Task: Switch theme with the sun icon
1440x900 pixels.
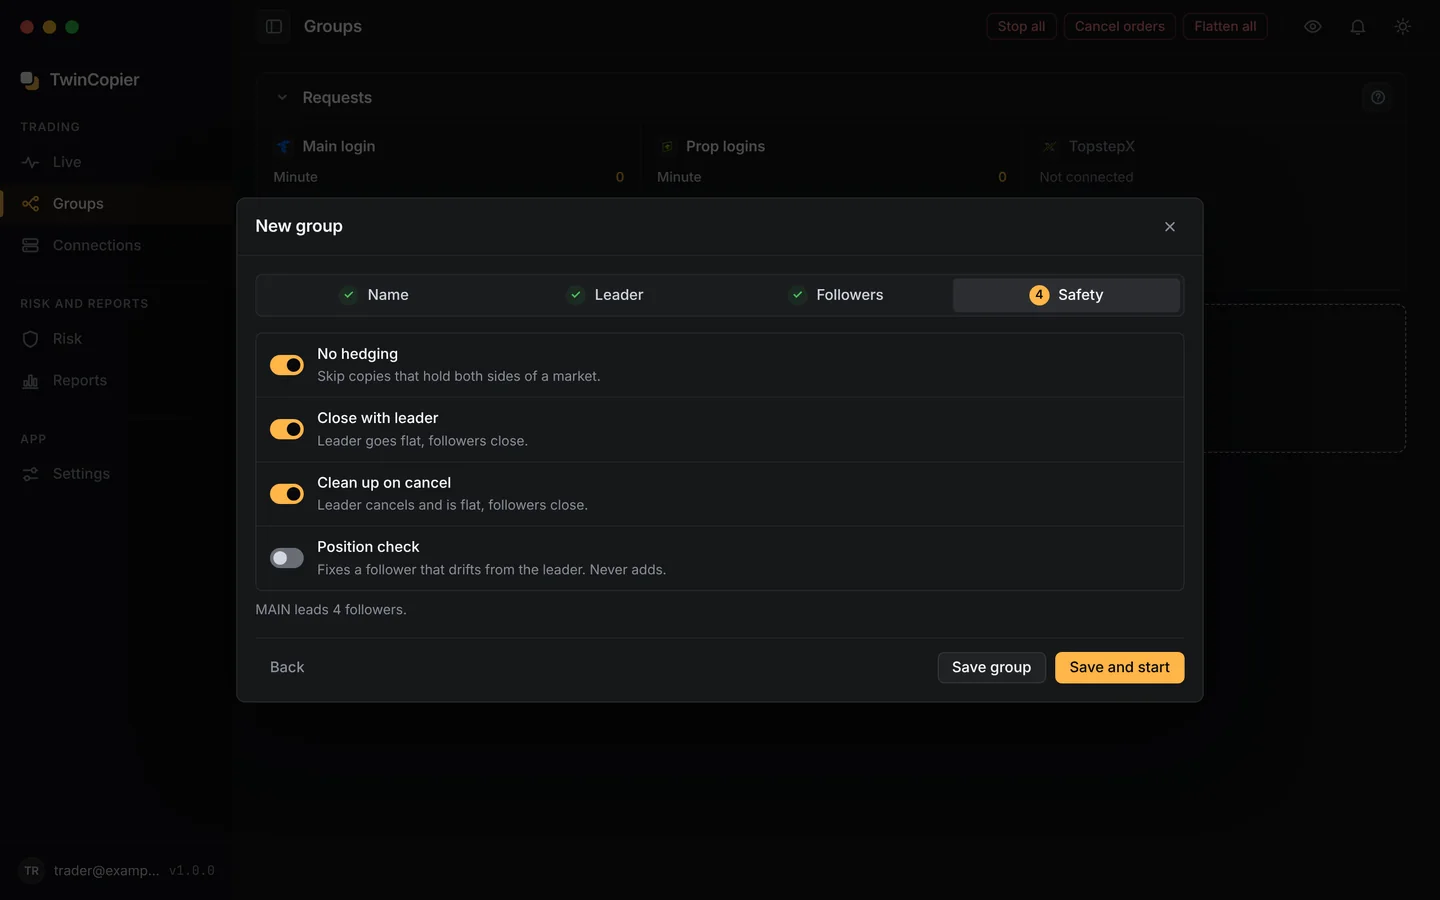Action: click(1403, 27)
